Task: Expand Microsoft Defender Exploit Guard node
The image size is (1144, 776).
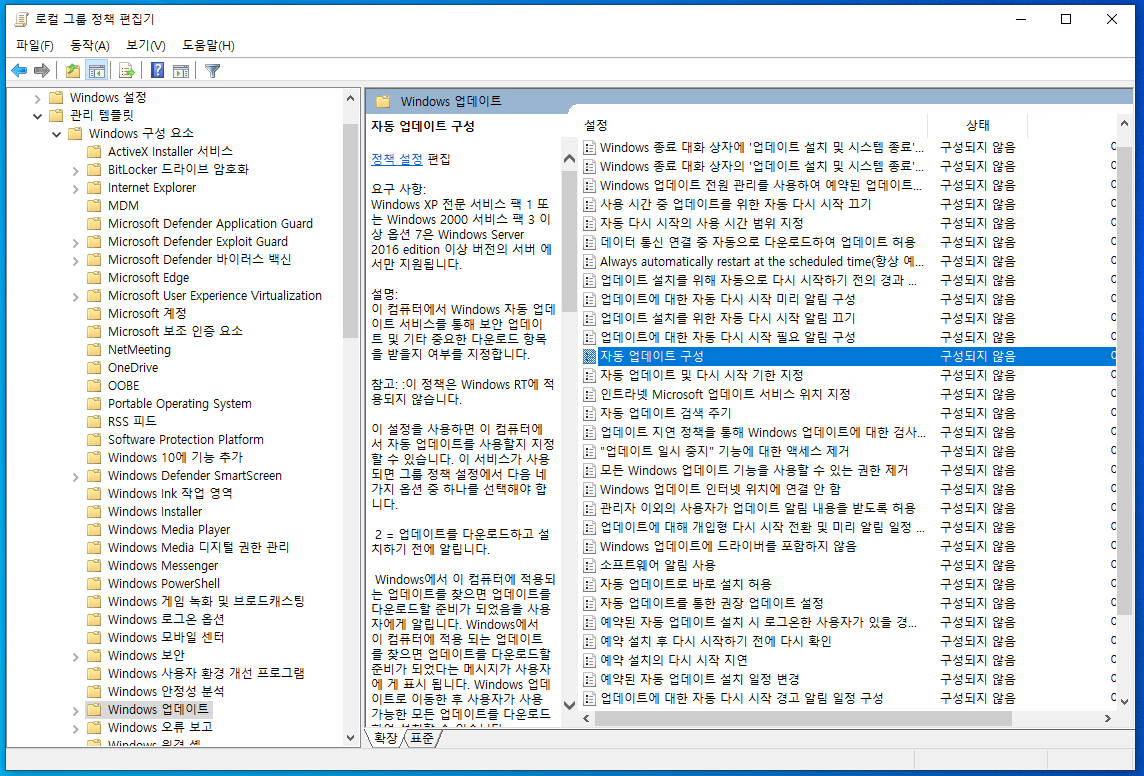Action: point(75,242)
